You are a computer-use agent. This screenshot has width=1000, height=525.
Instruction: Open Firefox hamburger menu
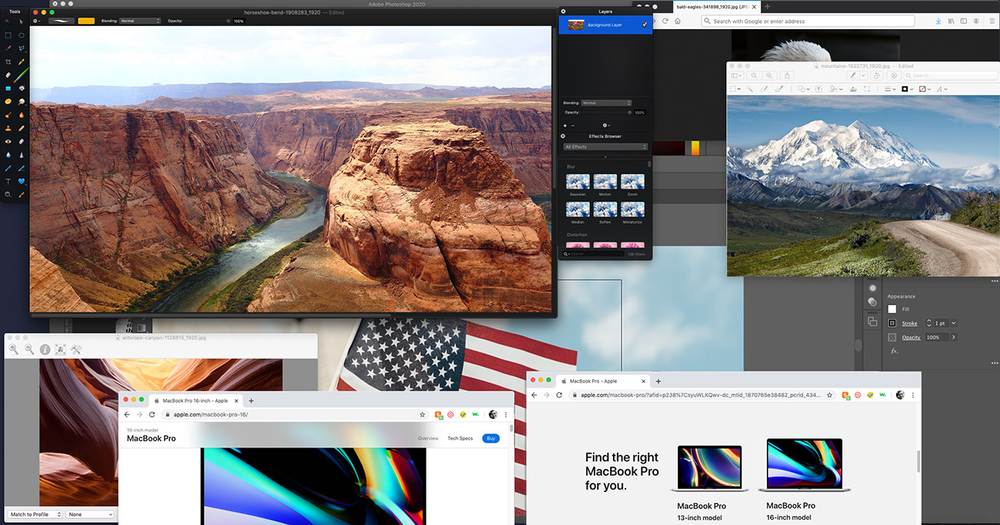pyautogui.click(x=992, y=21)
